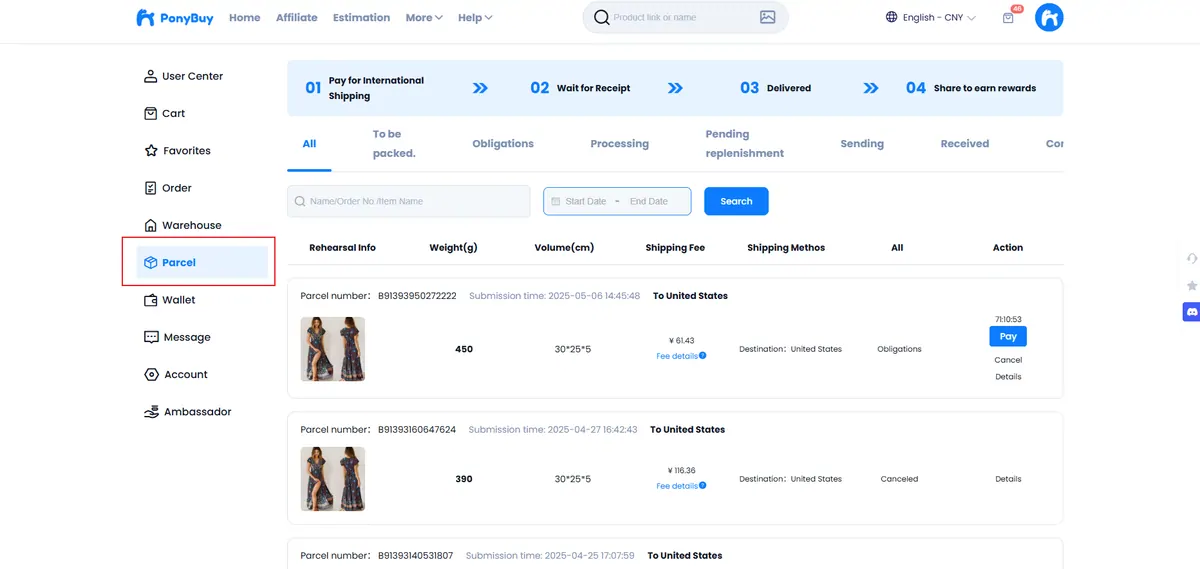This screenshot has height=569, width=1200.
Task: Click the floating star favorites icon
Action: pyautogui.click(x=1192, y=286)
